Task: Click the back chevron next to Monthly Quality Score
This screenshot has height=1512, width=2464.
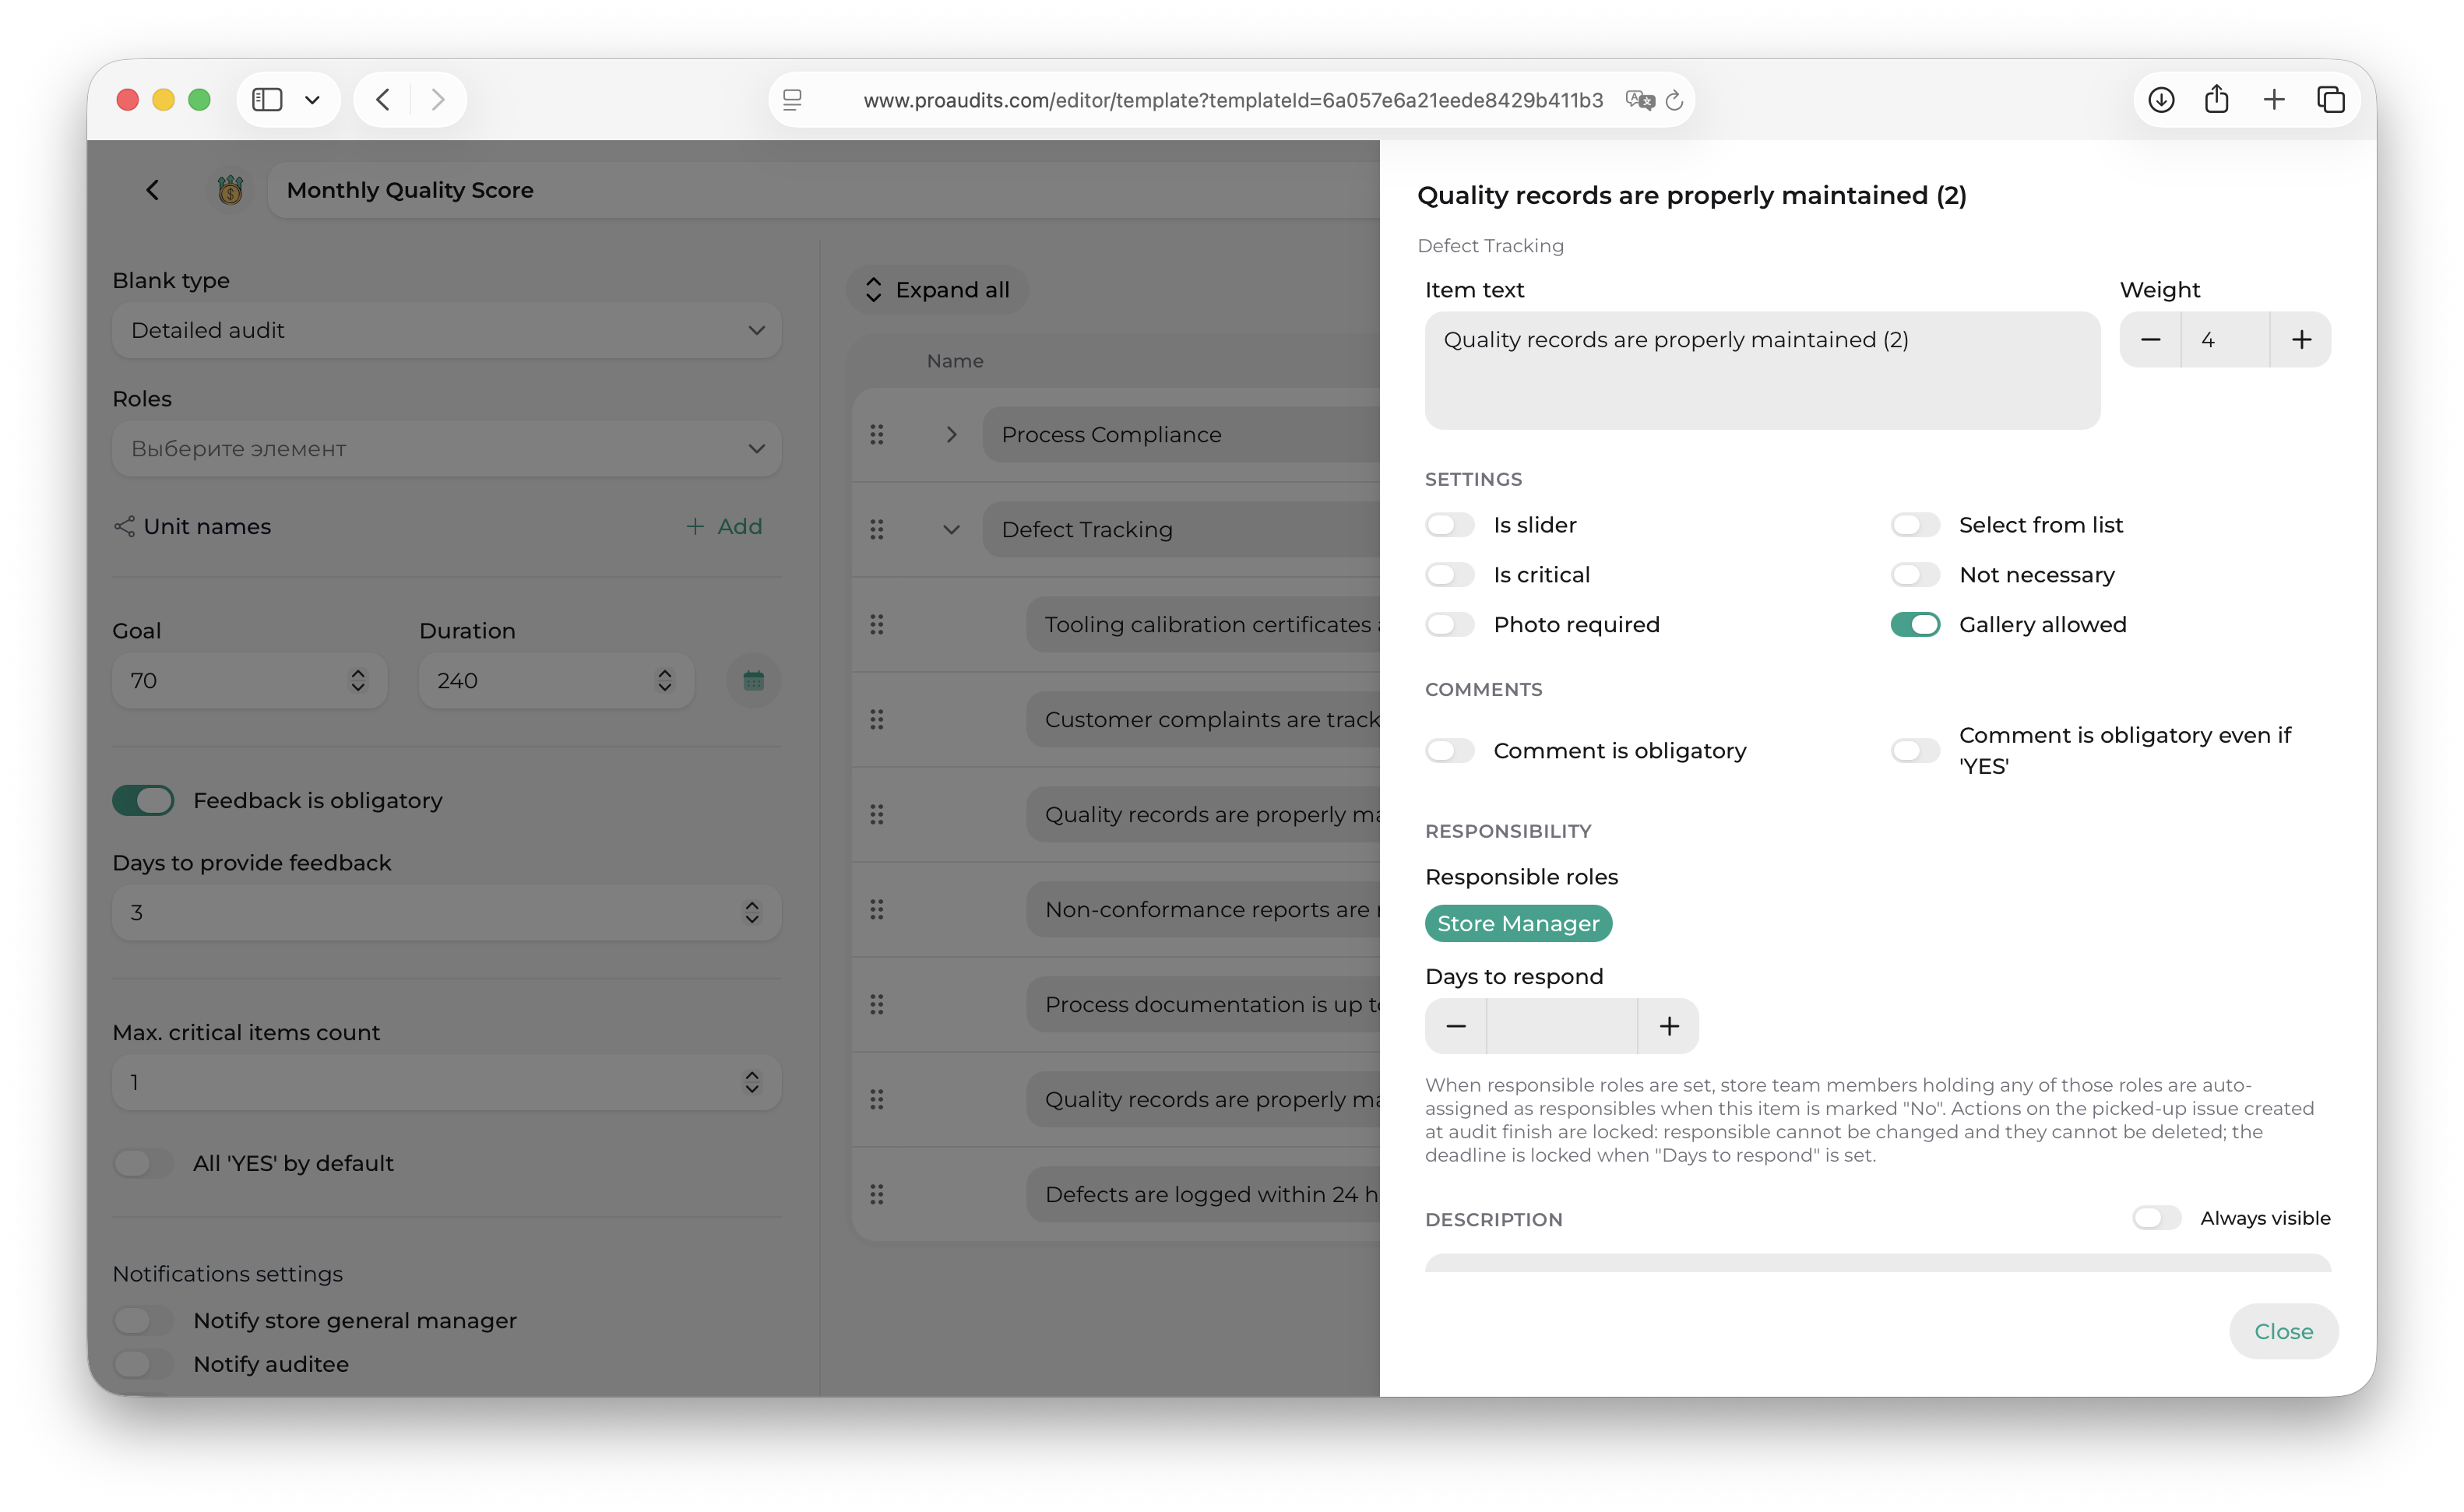Action: (152, 190)
